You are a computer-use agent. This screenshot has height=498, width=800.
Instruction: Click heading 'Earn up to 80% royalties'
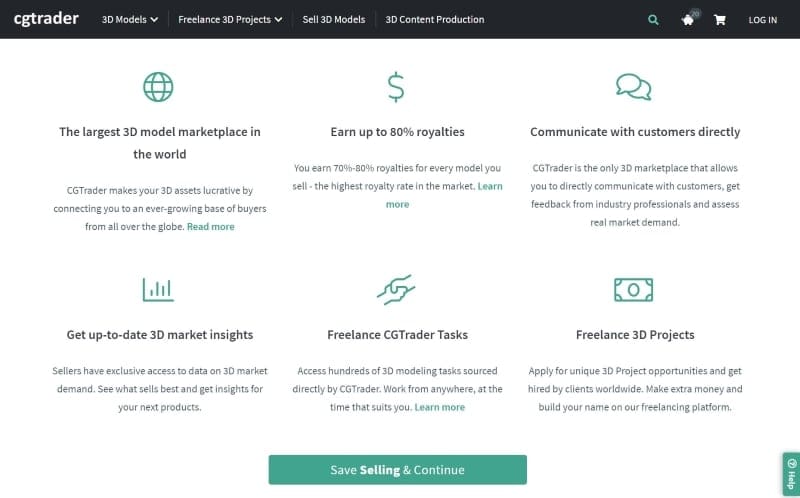click(x=397, y=132)
